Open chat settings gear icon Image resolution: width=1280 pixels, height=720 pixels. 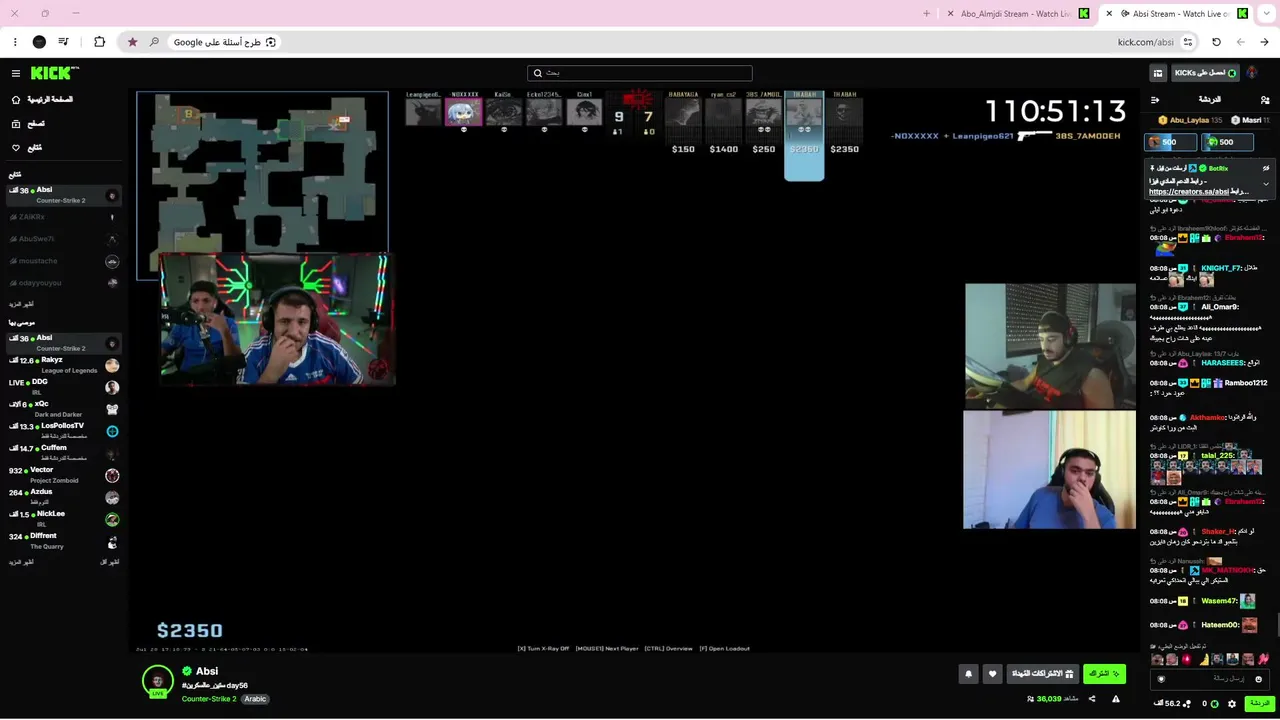(x=1231, y=704)
